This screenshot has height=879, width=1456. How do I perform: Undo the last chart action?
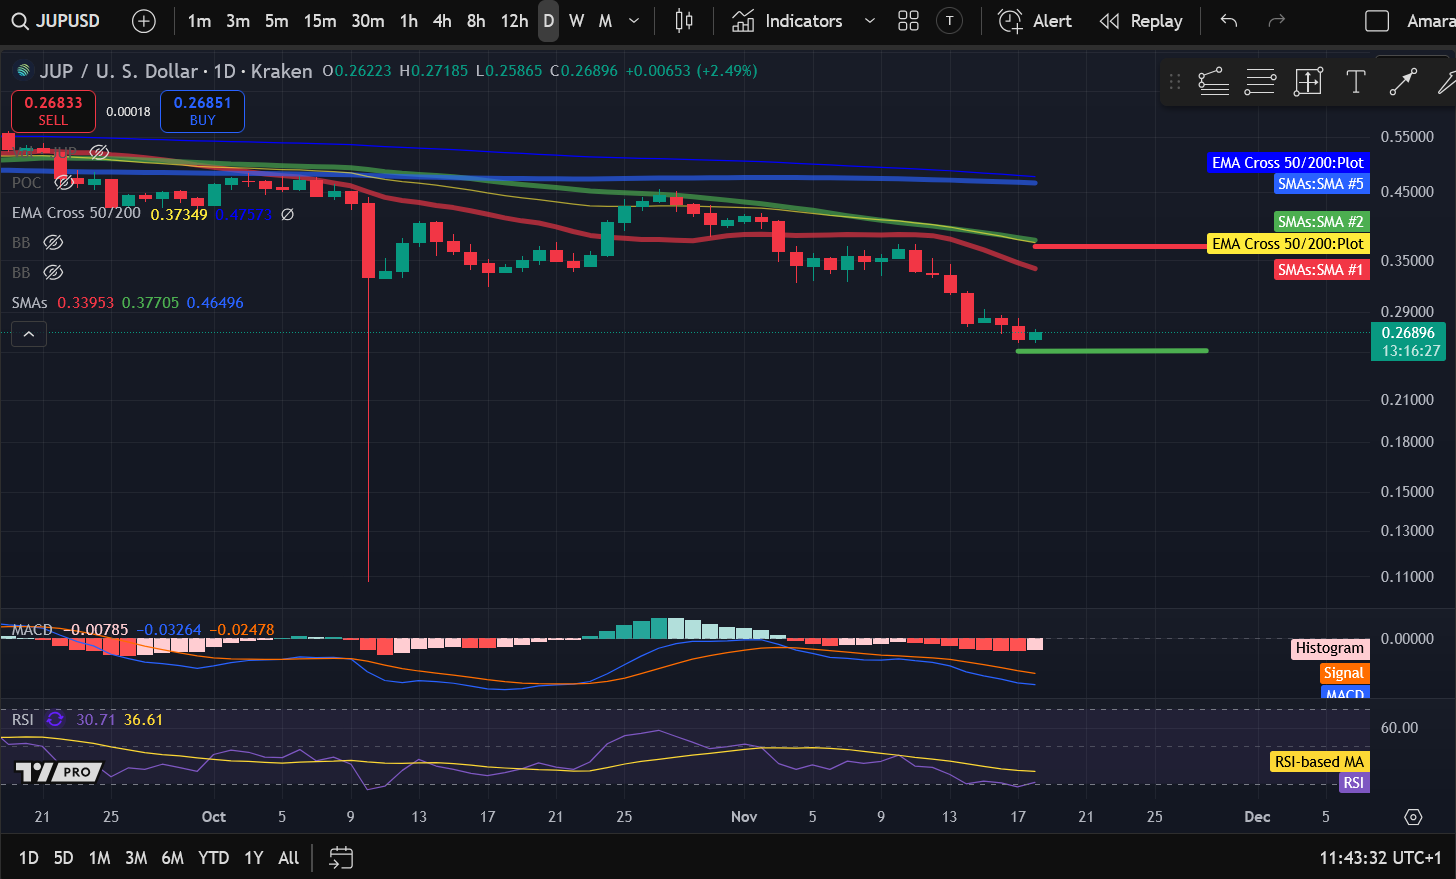pyautogui.click(x=1228, y=20)
